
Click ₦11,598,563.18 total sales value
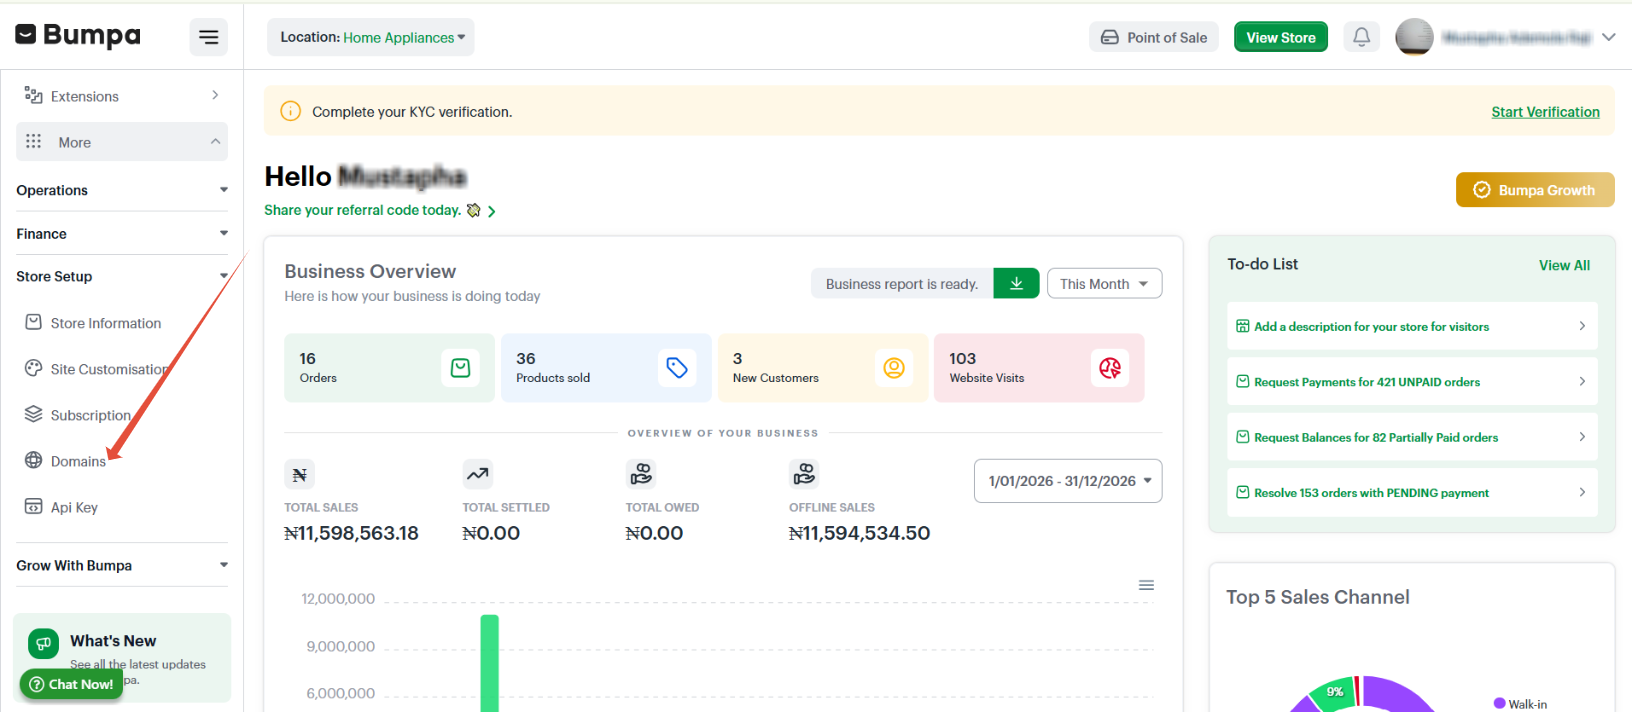(351, 533)
